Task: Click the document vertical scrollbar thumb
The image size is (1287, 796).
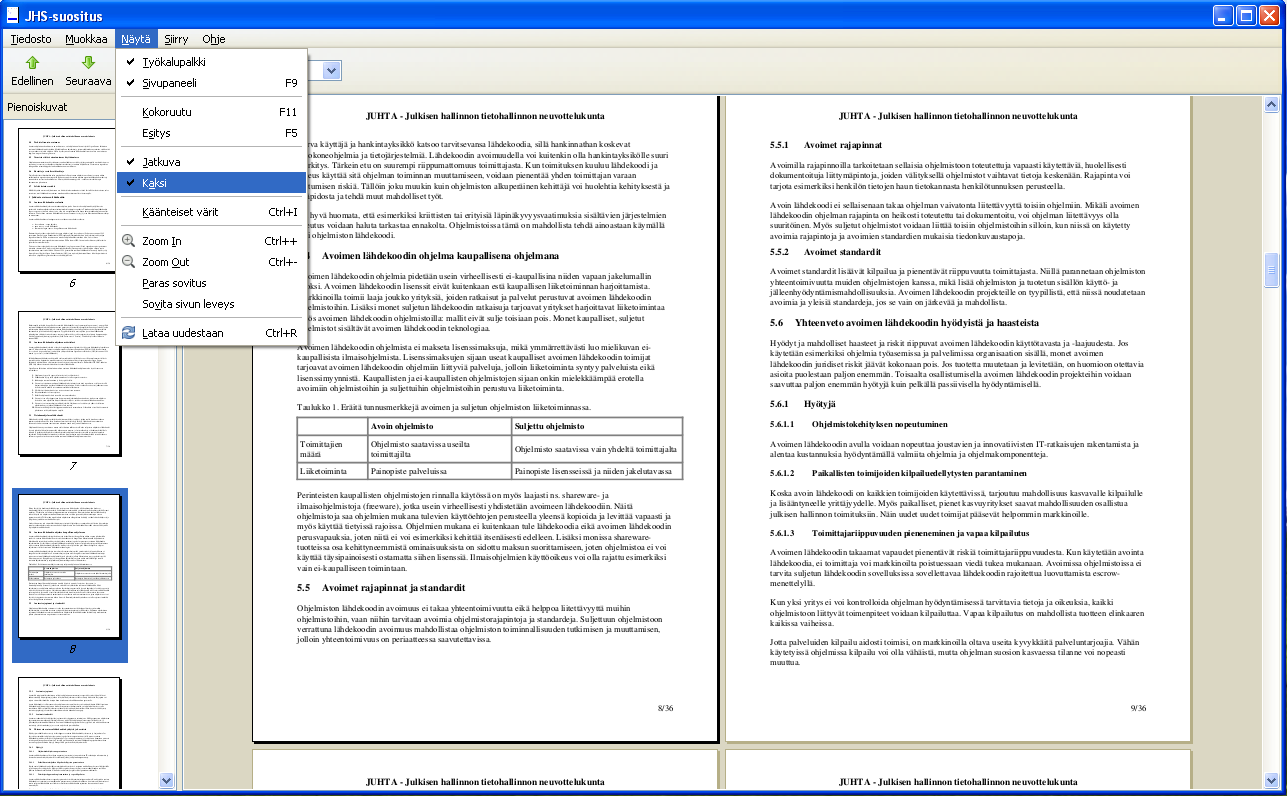Action: pyautogui.click(x=1272, y=269)
